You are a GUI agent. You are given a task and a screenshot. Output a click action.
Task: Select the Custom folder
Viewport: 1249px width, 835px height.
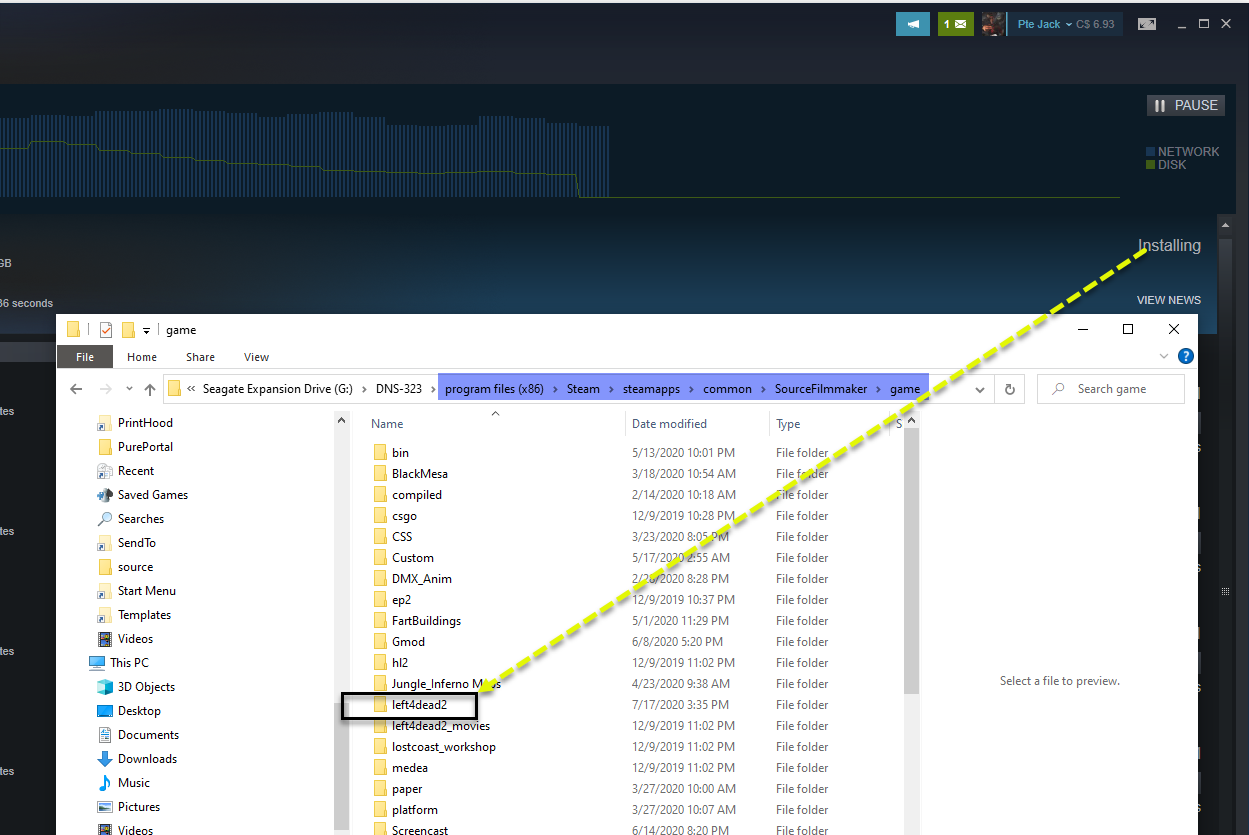412,558
